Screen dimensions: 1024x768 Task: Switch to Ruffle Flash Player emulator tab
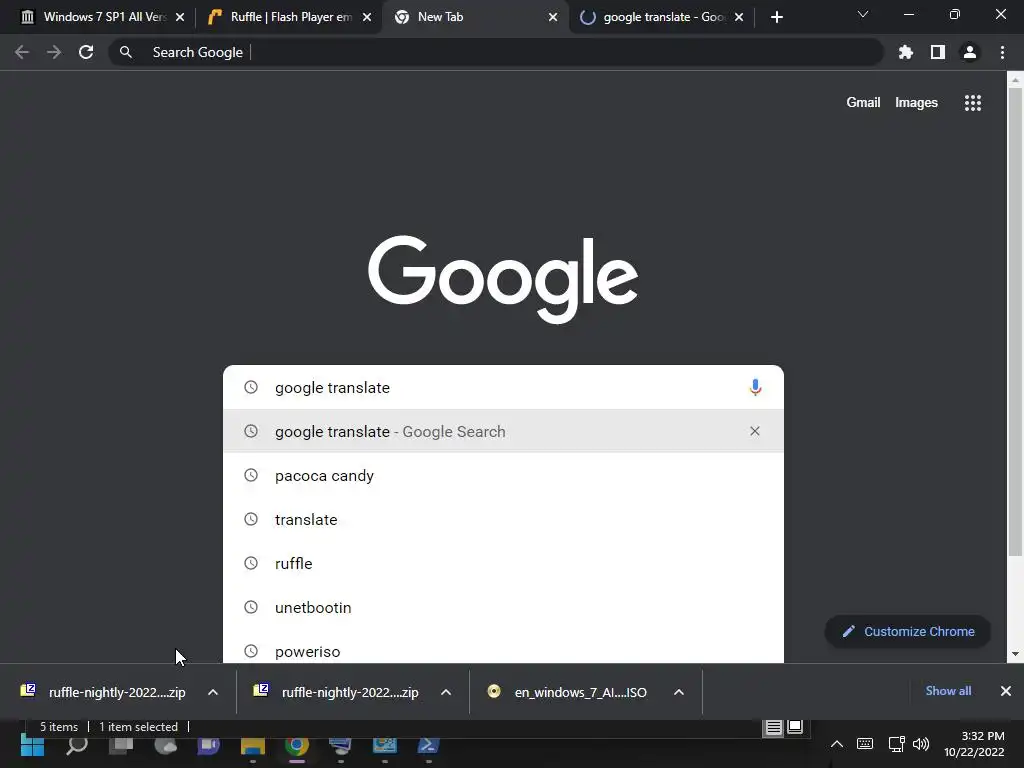287,17
